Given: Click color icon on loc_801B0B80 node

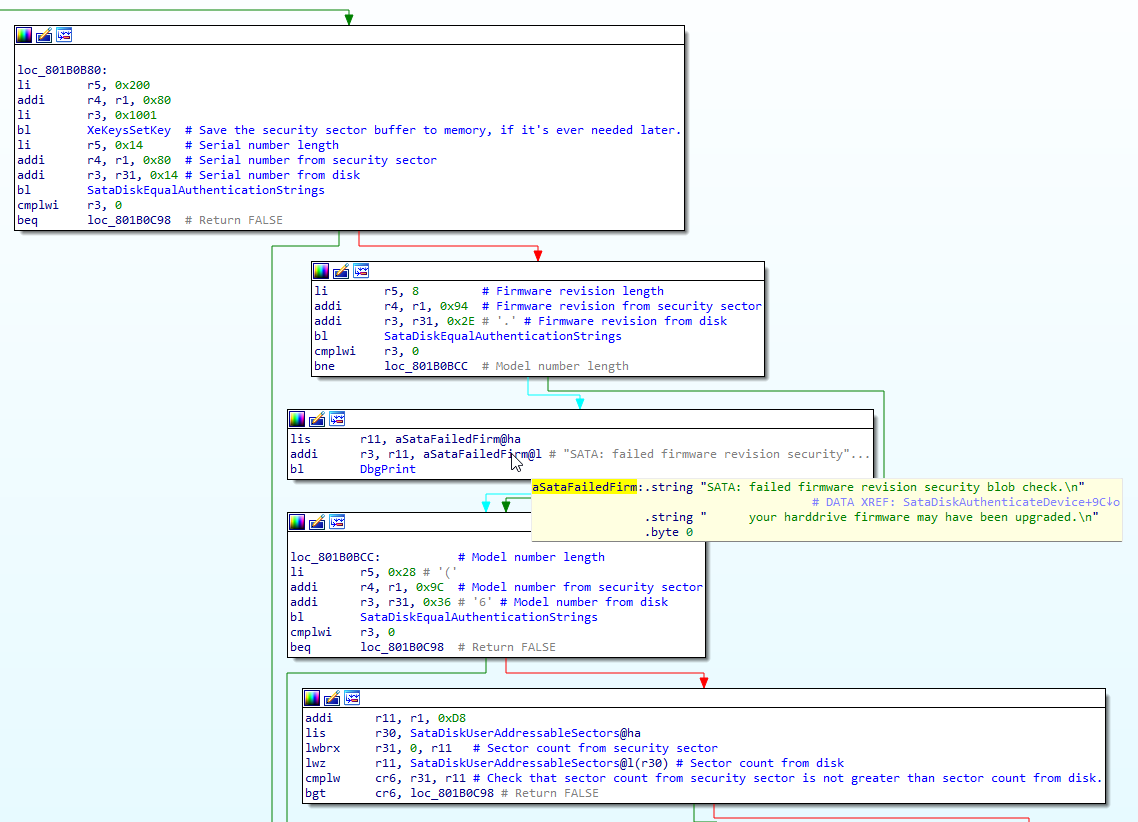Looking at the screenshot, I should [24, 35].
